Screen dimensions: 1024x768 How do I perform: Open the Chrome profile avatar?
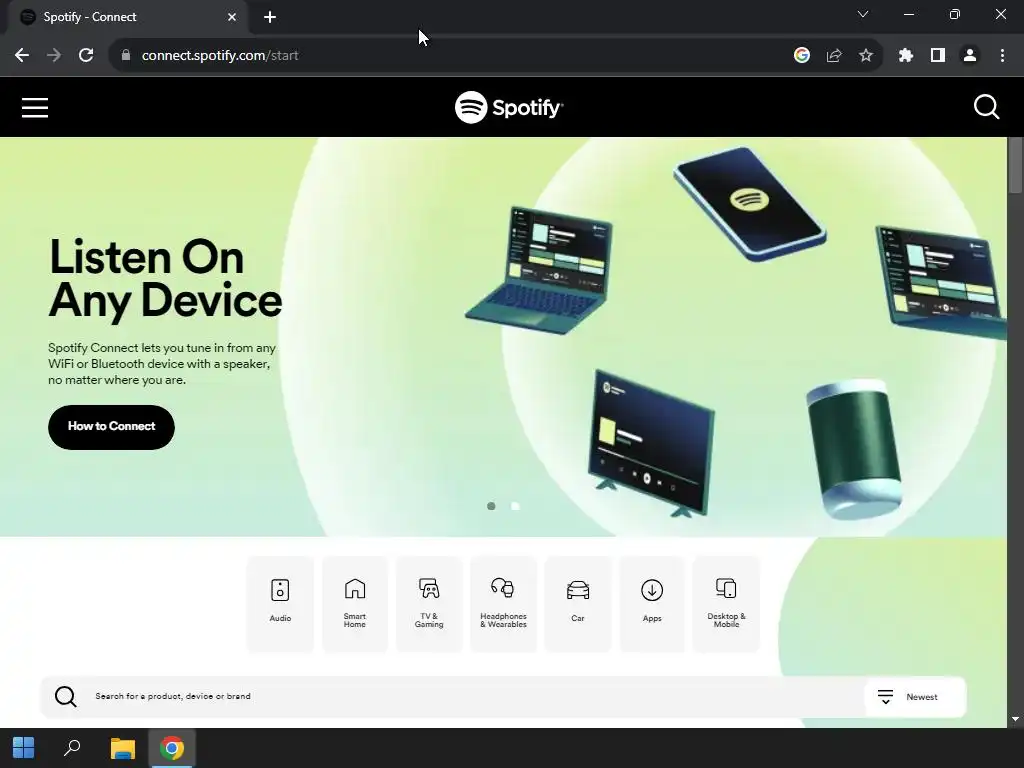[x=970, y=56]
